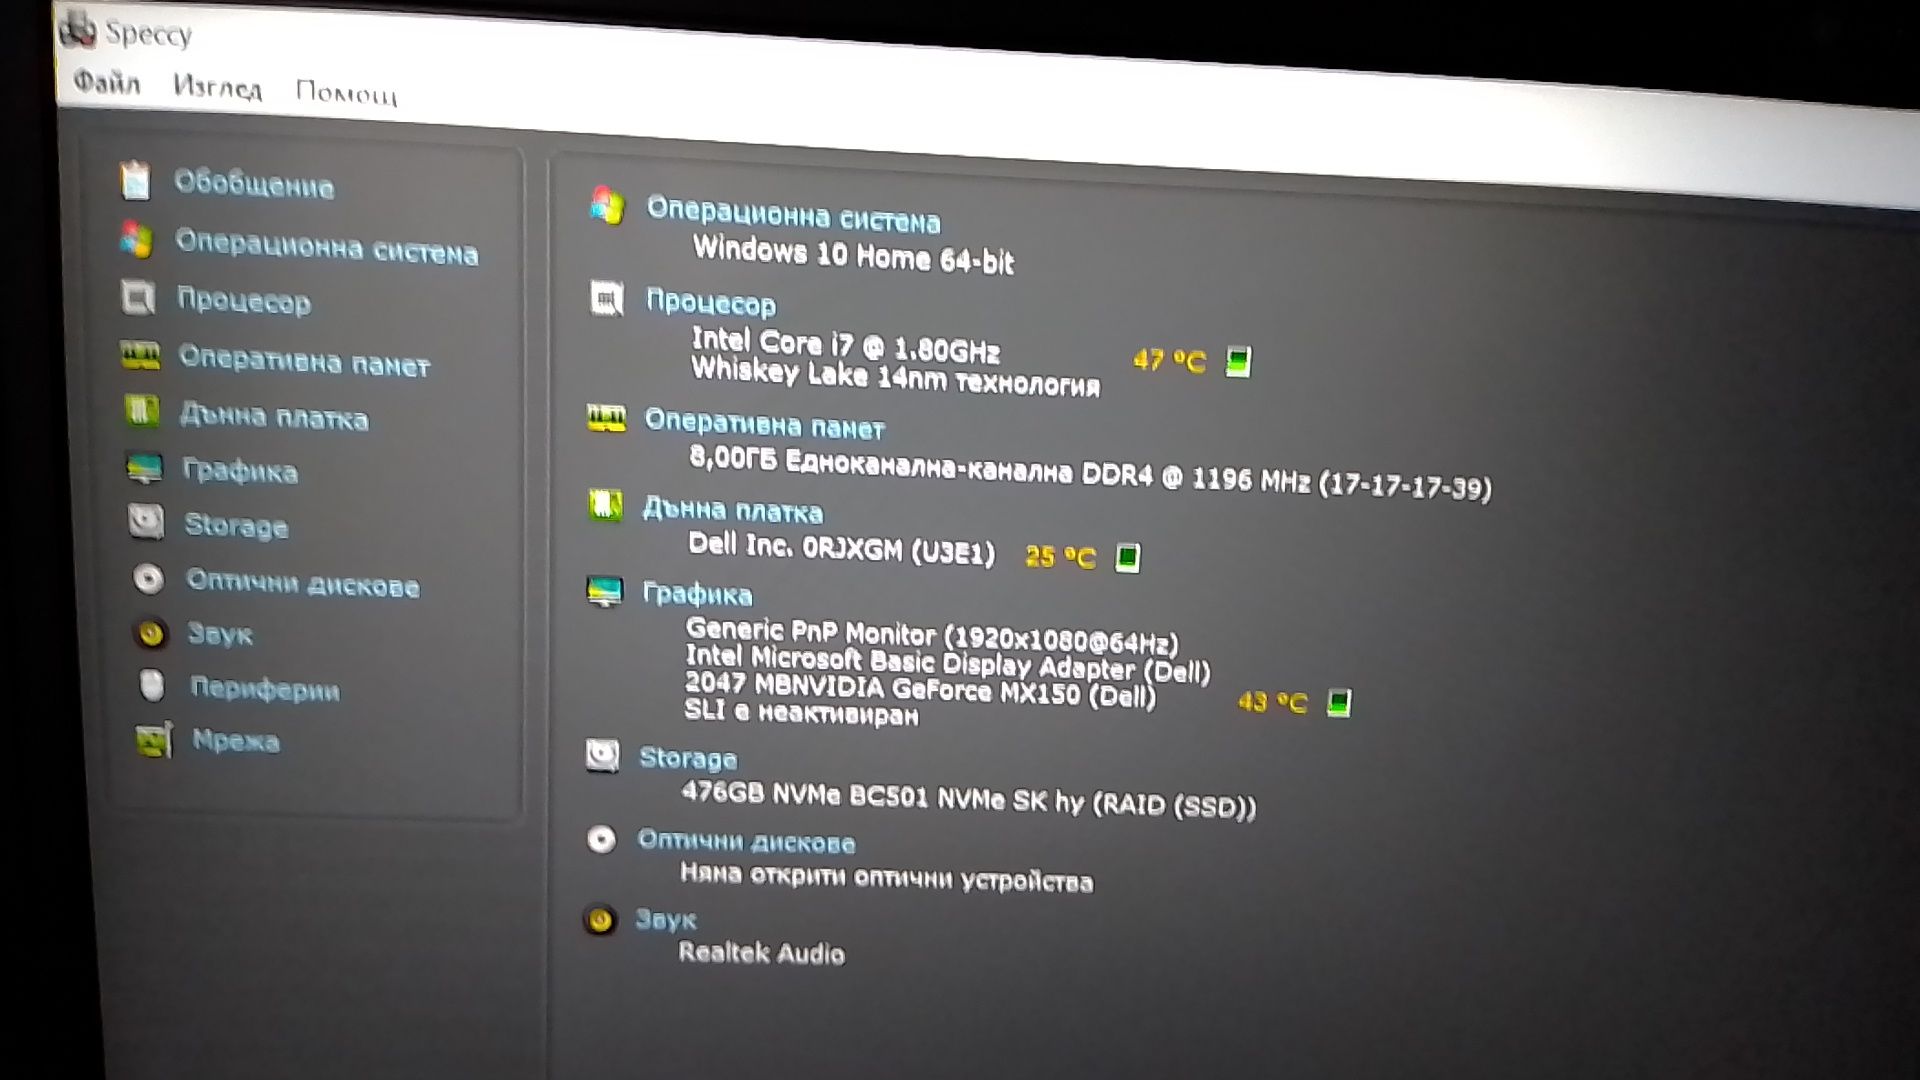
Task: Click the Операционна система heading link in summary
Action: (x=793, y=214)
